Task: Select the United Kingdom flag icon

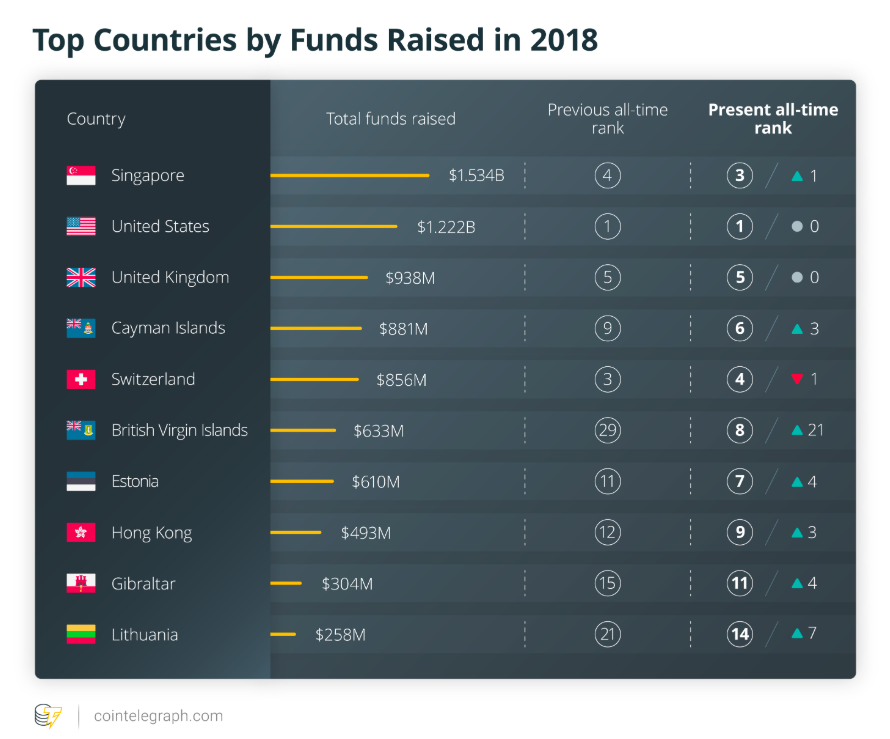Action: (81, 278)
